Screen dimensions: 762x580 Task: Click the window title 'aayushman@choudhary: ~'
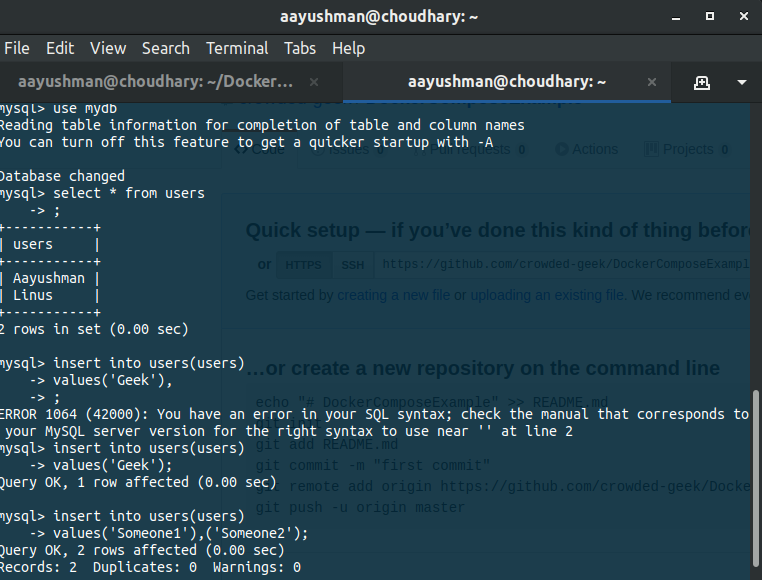(379, 17)
